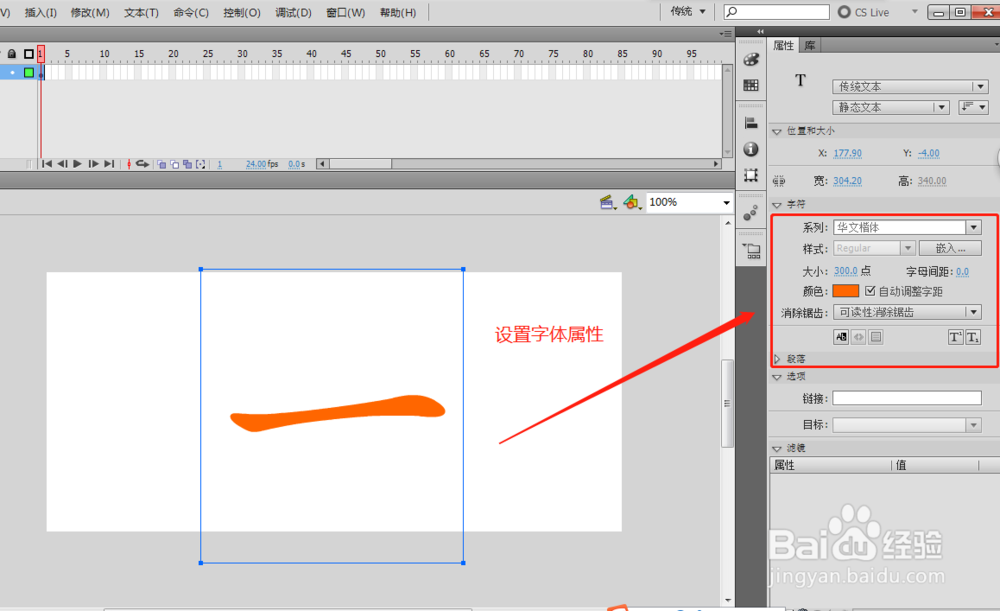The width and height of the screenshot is (1000, 611).
Task: Open the 窗口 menu
Action: [342, 12]
